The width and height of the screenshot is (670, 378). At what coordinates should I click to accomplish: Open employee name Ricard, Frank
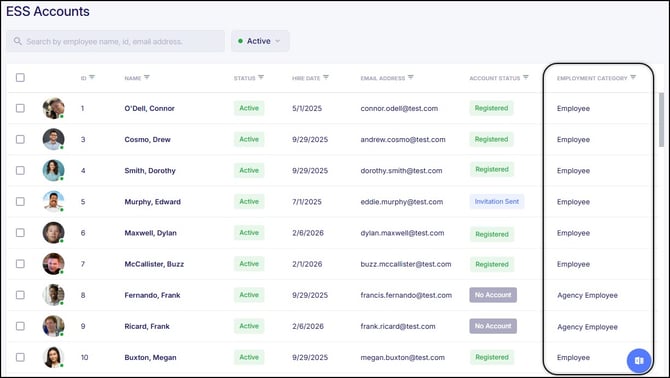click(147, 326)
